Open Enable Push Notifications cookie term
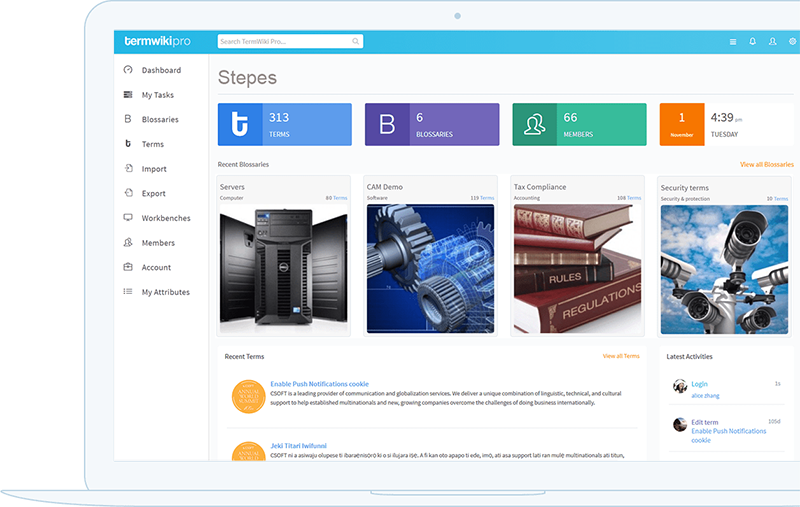The width and height of the screenshot is (800, 507). click(x=319, y=384)
